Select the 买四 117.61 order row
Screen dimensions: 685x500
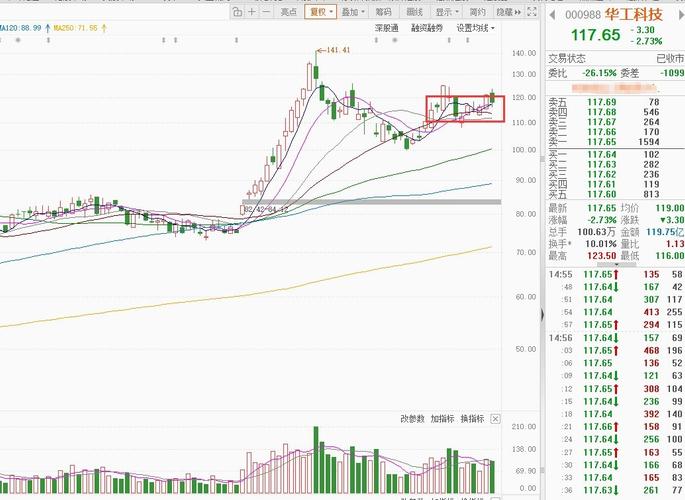(615, 184)
